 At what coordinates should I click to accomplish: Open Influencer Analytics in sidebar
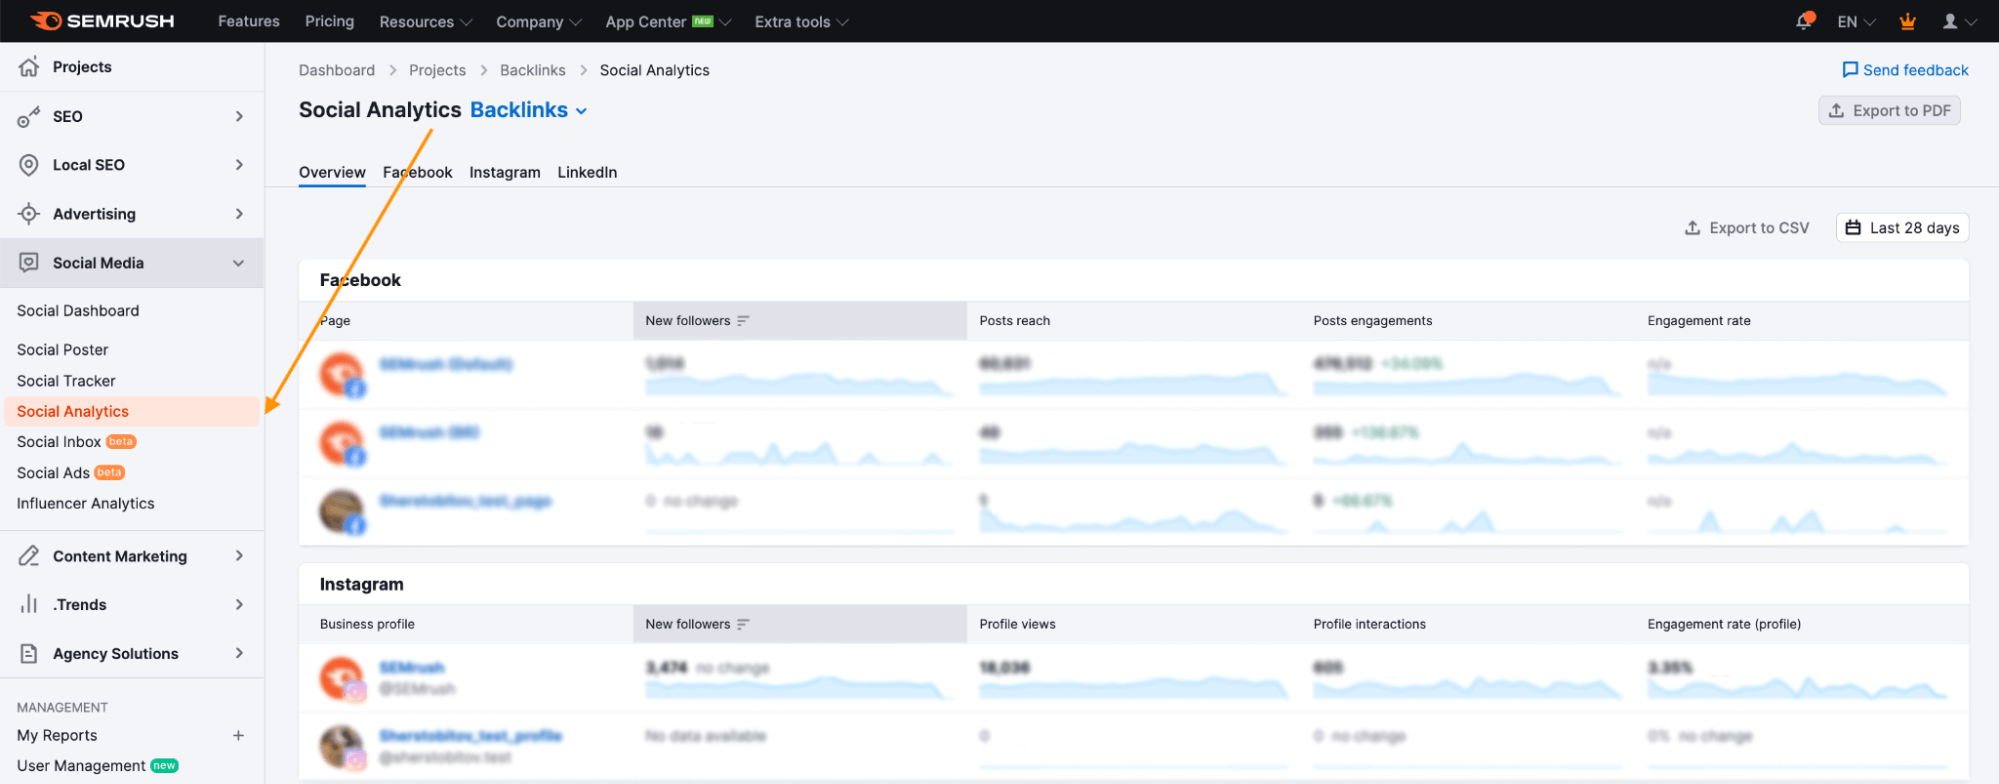tap(86, 504)
